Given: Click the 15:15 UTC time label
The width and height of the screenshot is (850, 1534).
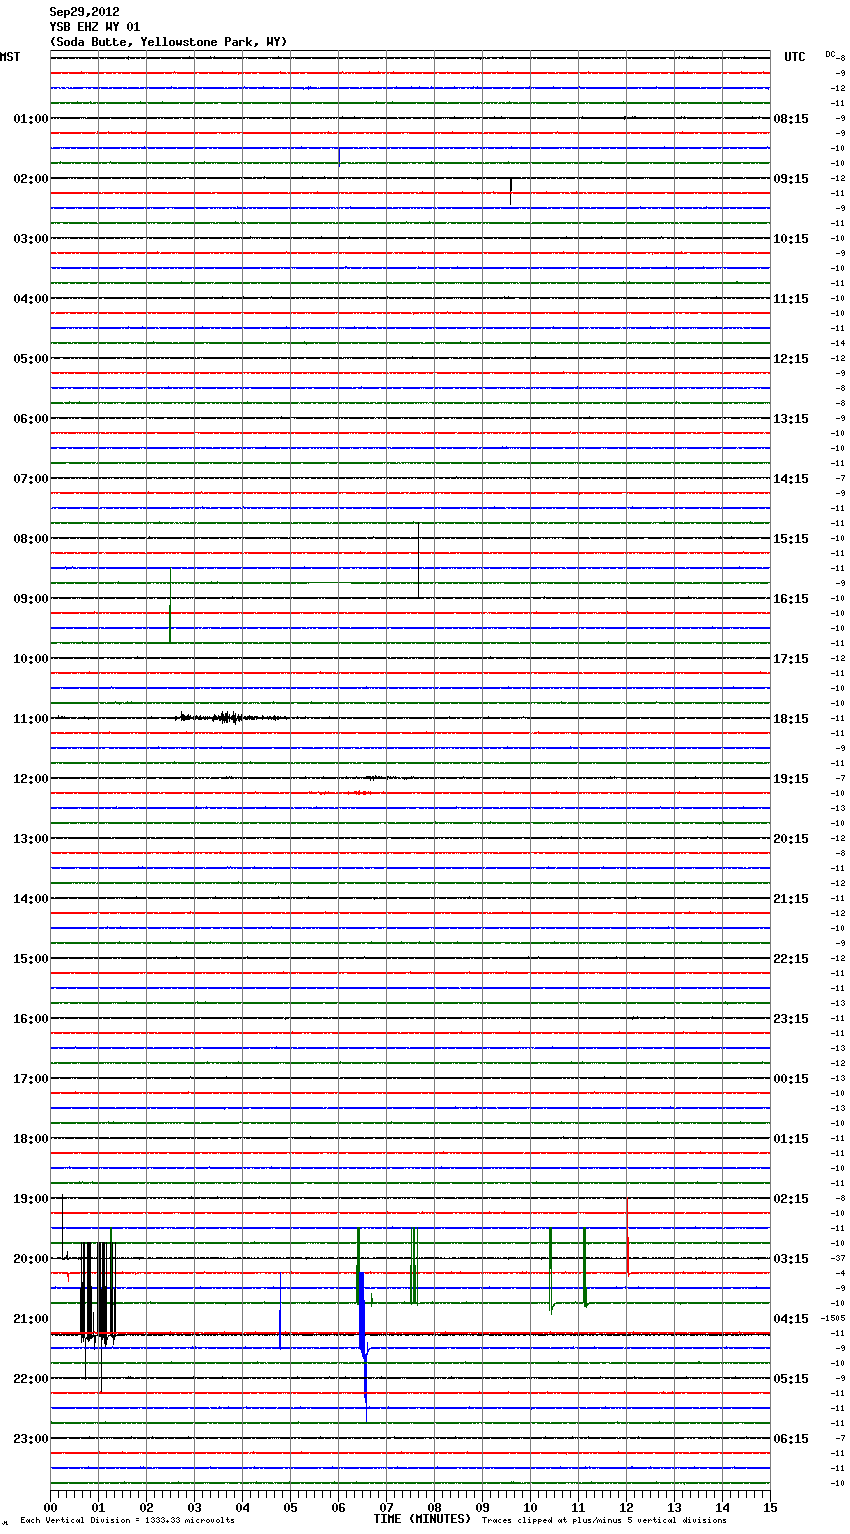Looking at the screenshot, I should coord(791,539).
